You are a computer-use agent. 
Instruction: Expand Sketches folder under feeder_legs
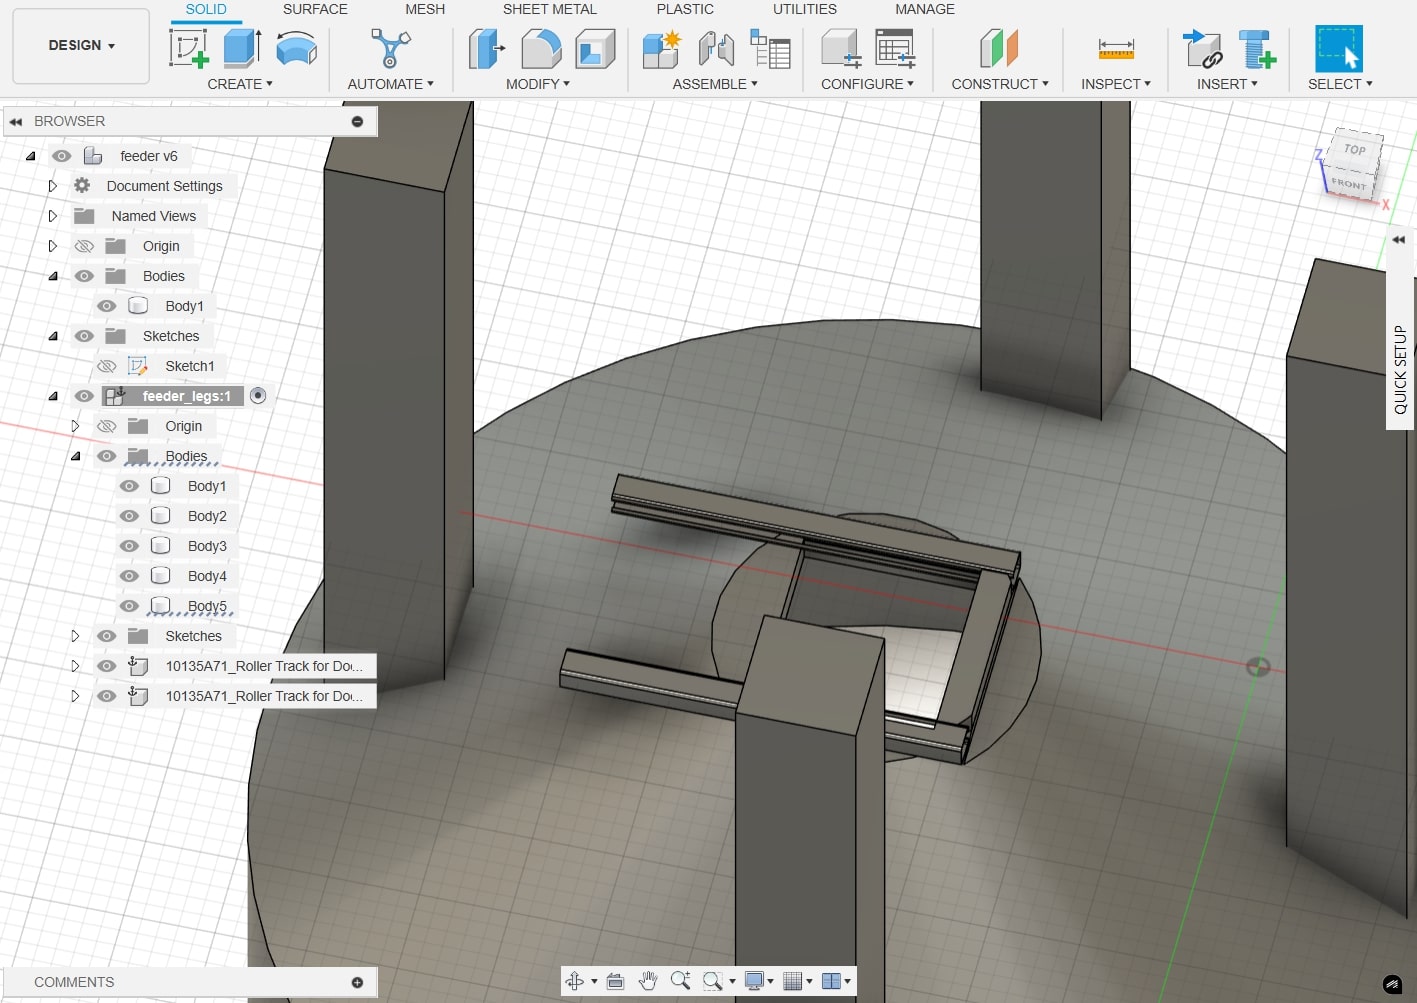tap(75, 636)
